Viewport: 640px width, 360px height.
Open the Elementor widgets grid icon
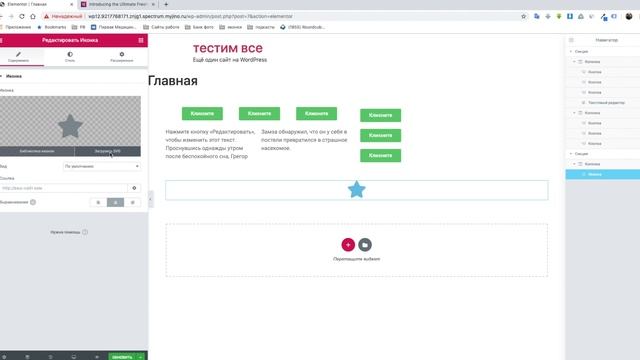(141, 40)
